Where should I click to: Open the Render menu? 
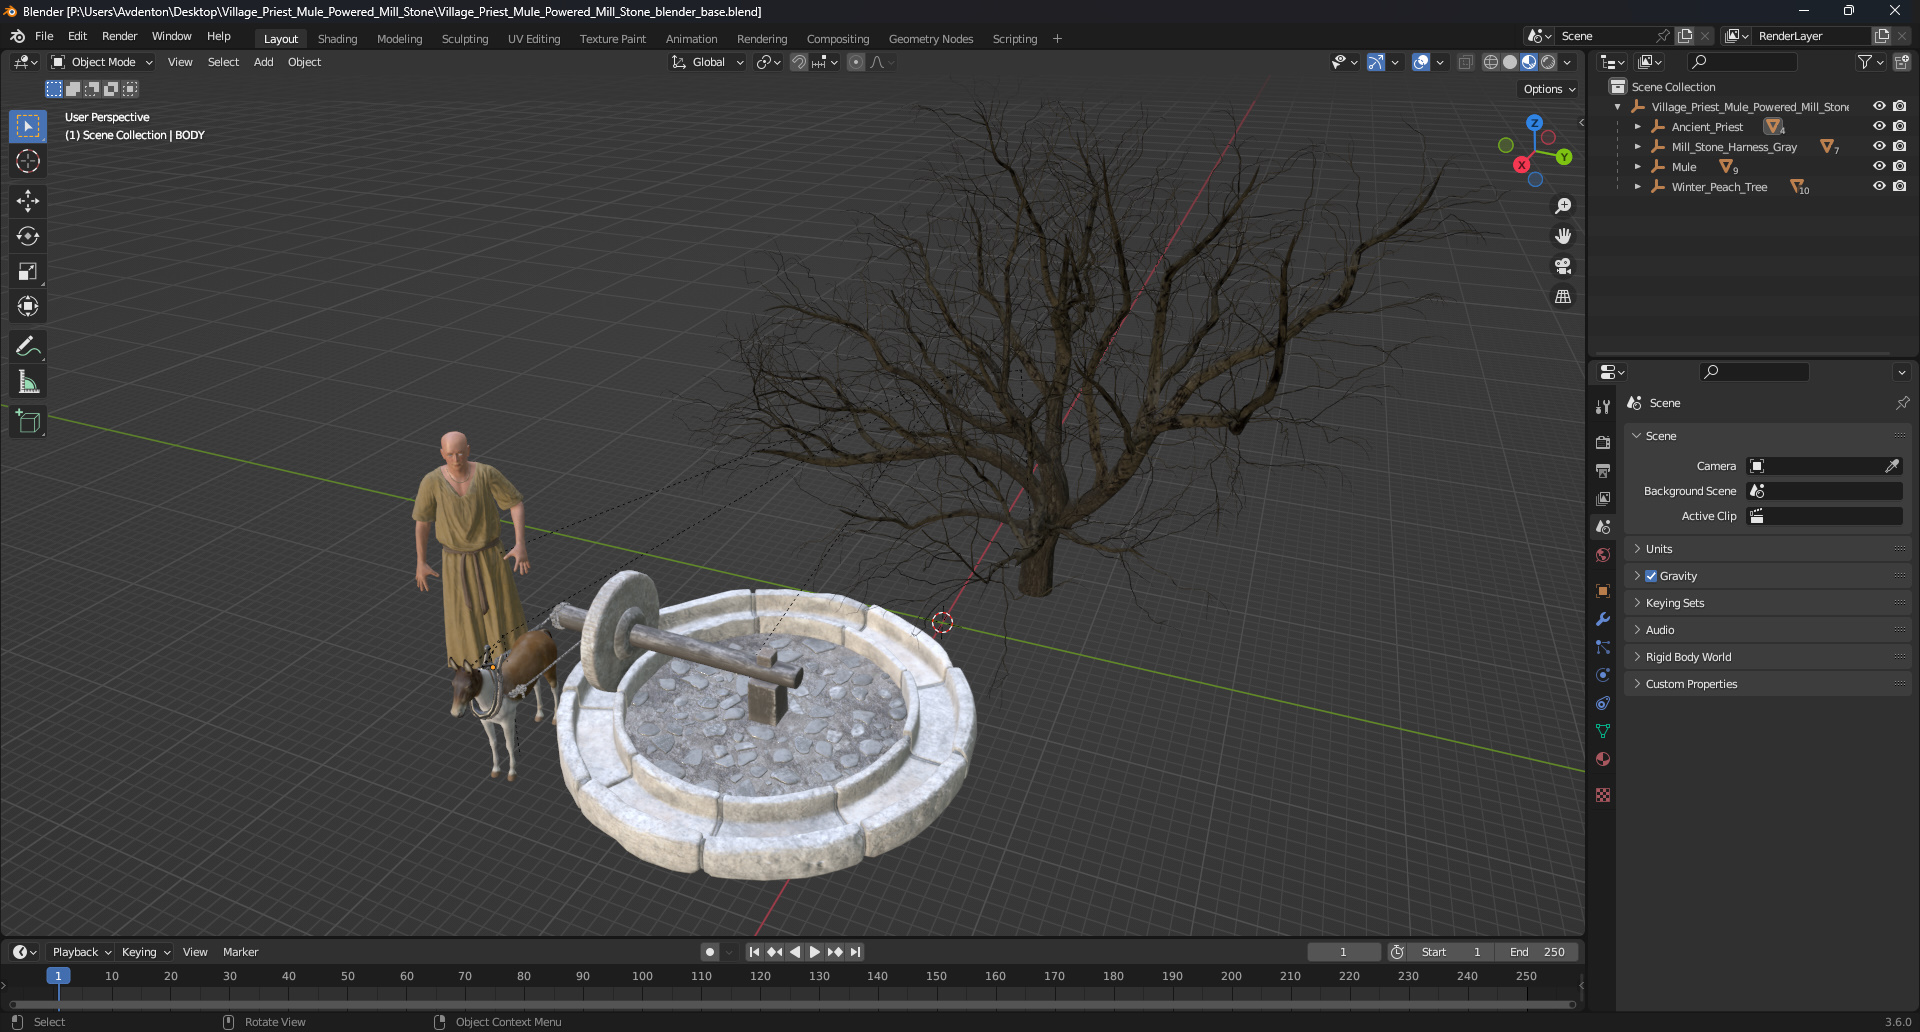119,36
